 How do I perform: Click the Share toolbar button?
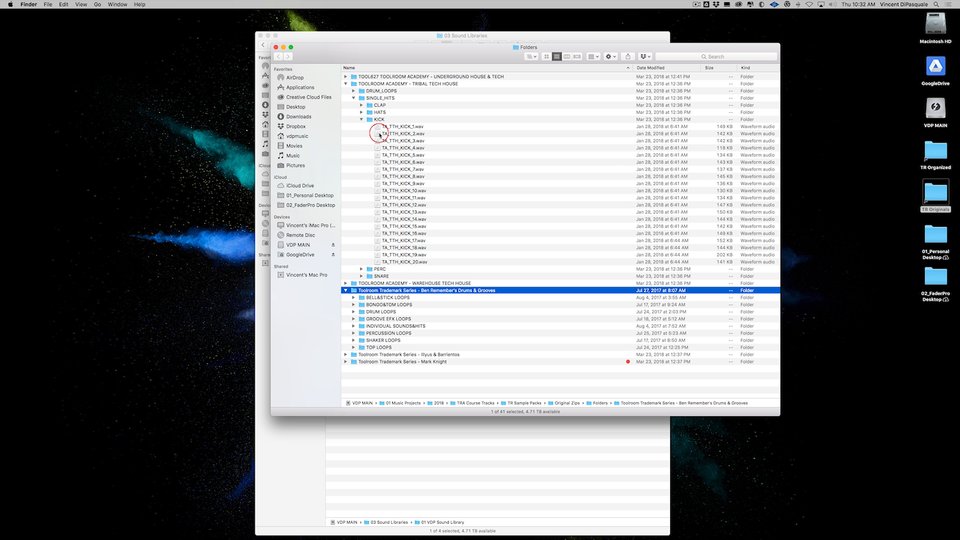628,56
